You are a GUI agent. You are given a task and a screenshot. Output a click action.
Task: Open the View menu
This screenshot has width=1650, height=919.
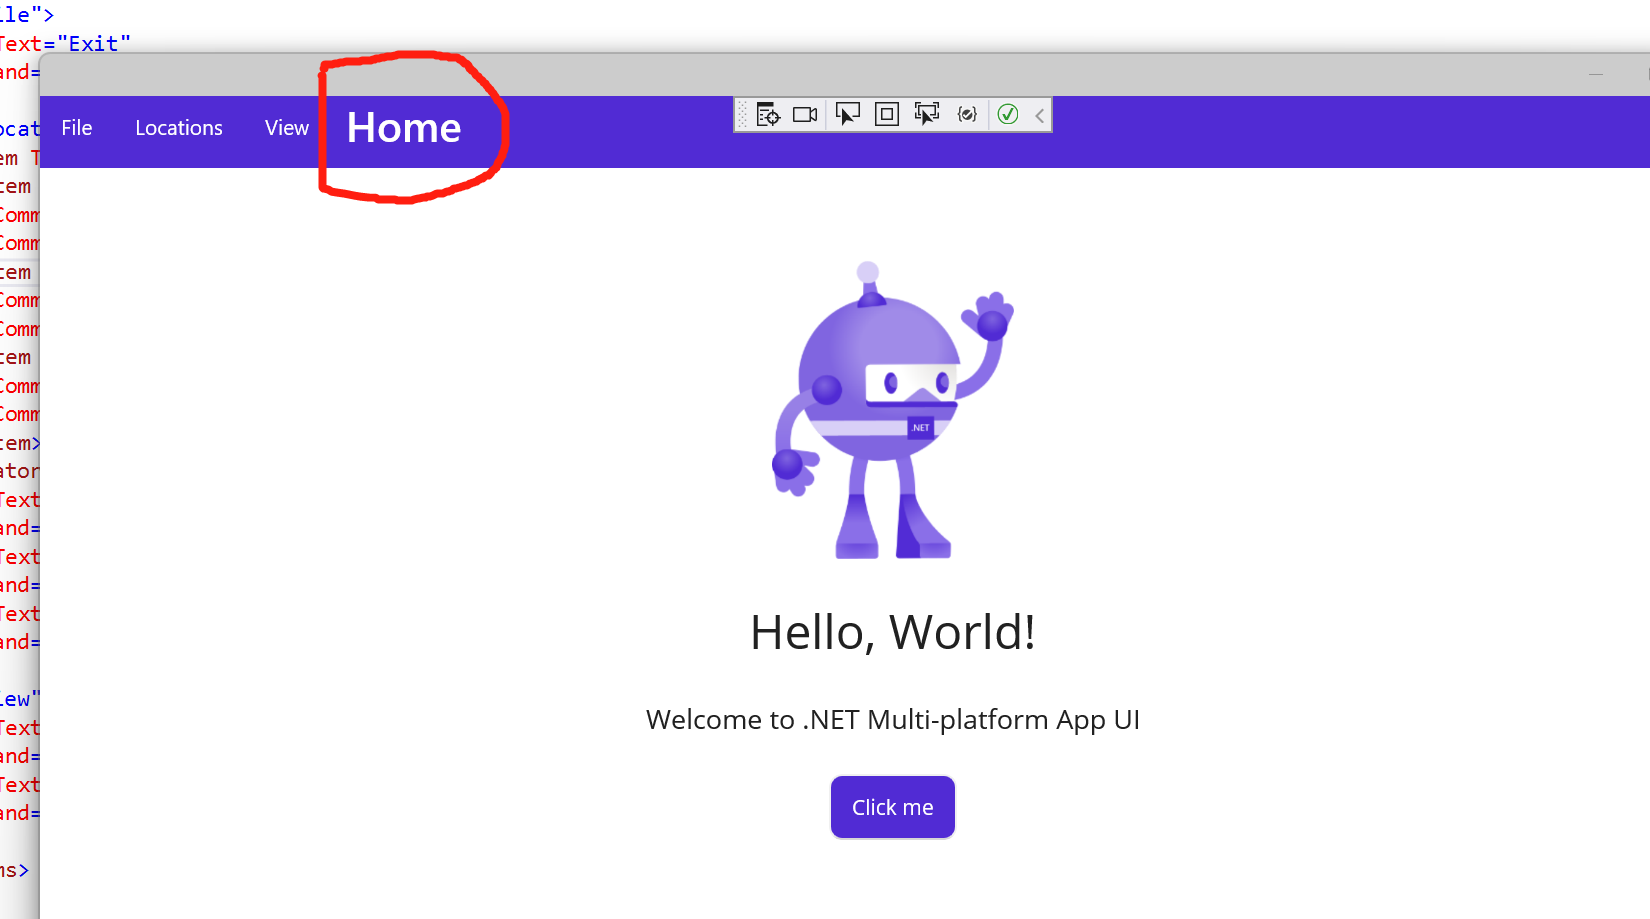[x=287, y=128]
